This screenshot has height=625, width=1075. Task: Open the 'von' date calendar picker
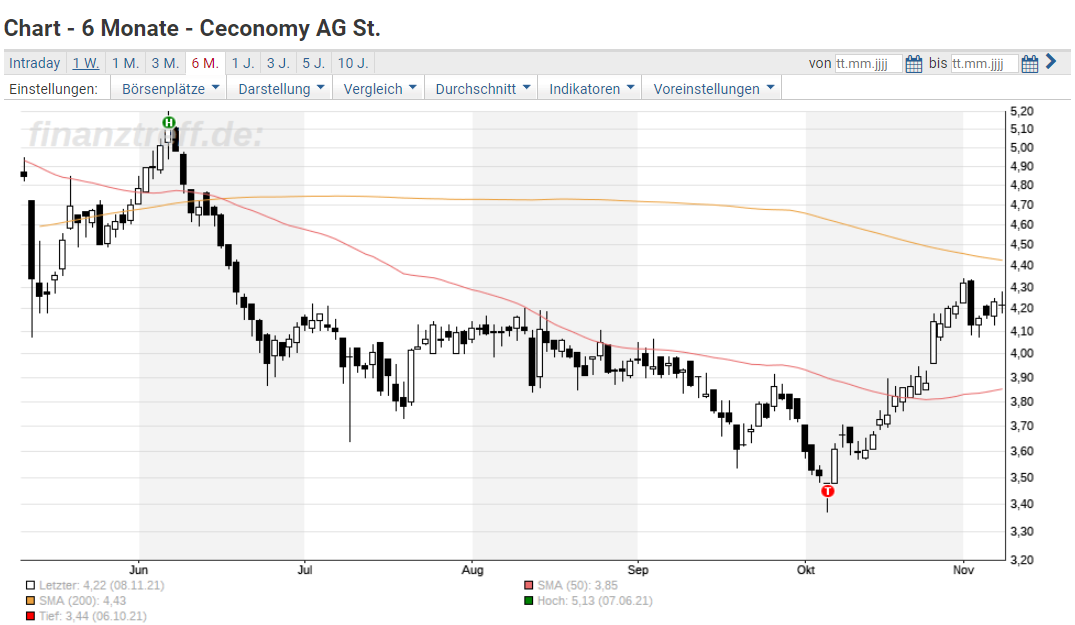(x=914, y=64)
